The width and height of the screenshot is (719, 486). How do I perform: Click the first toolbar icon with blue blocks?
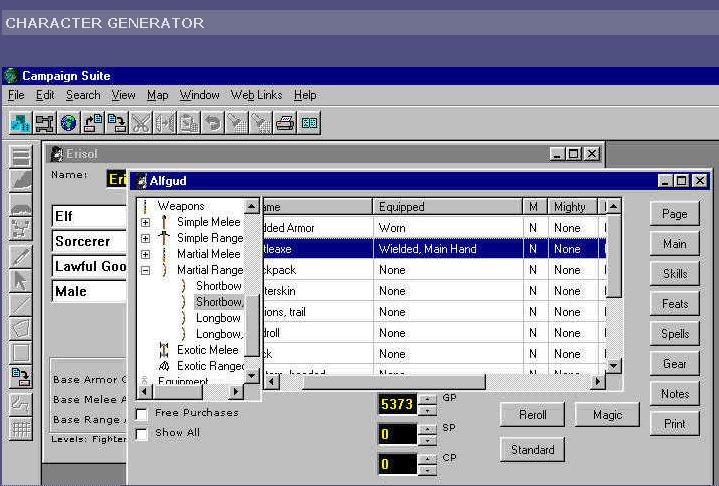[x=20, y=123]
